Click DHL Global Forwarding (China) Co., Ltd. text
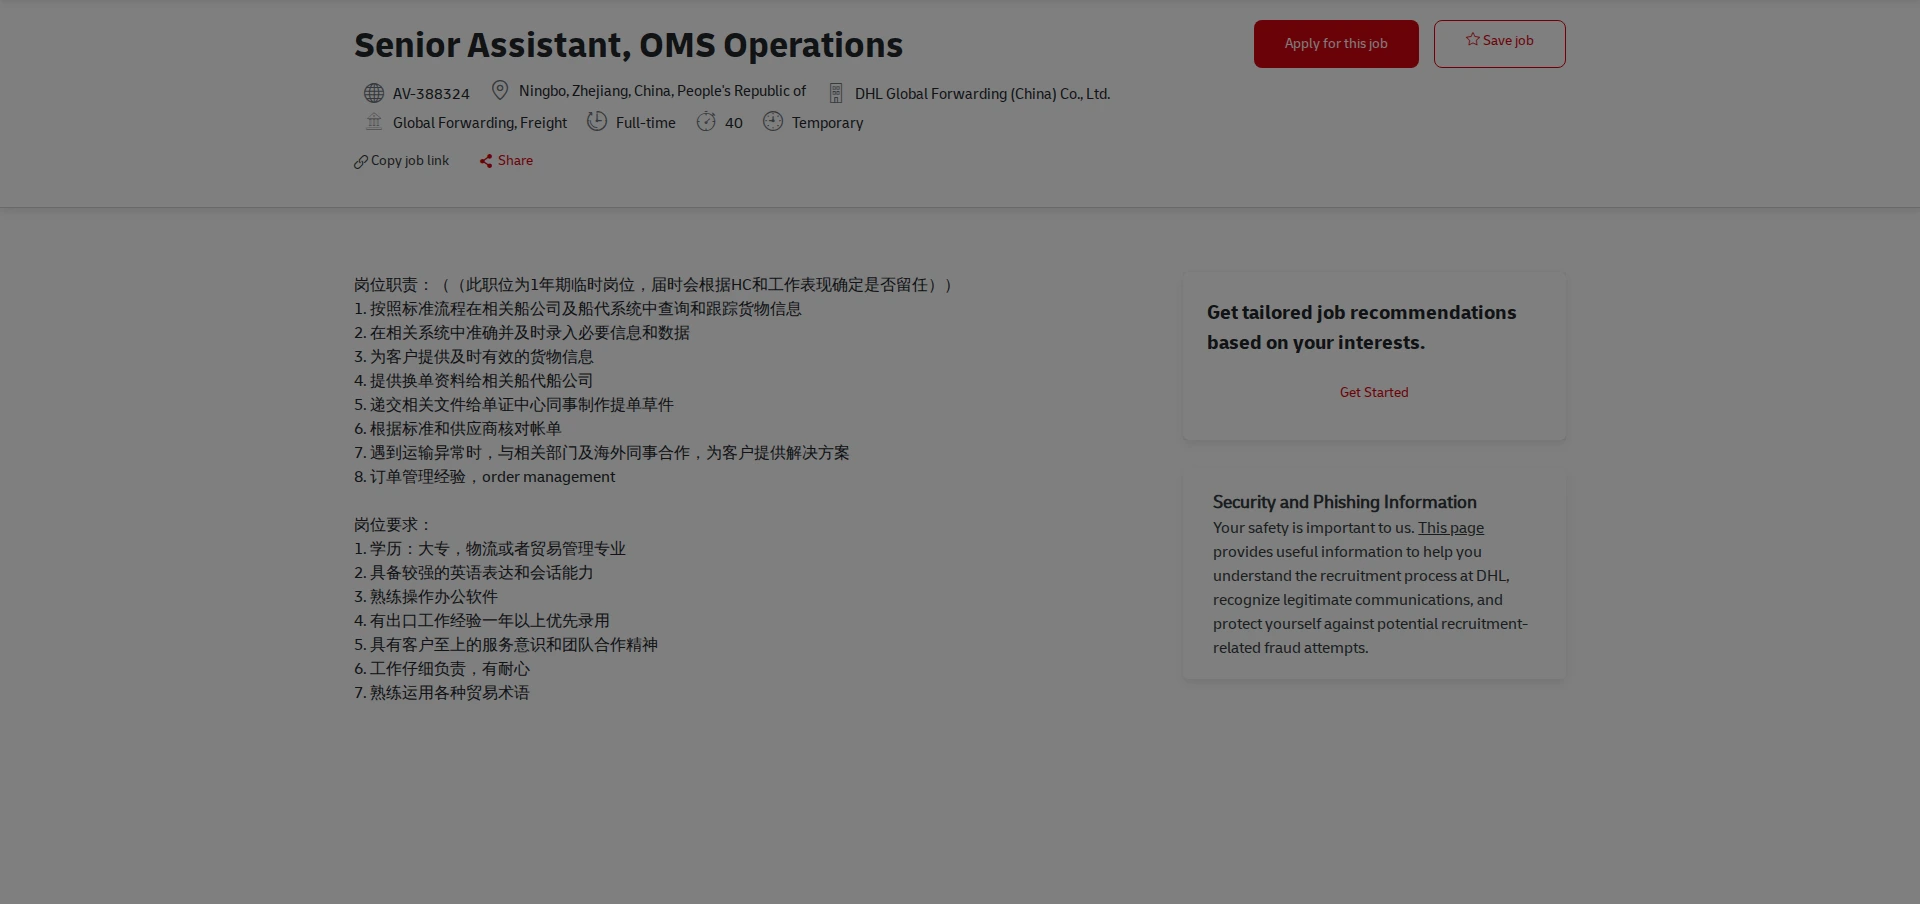Screen dimensions: 1920x904 coord(982,94)
